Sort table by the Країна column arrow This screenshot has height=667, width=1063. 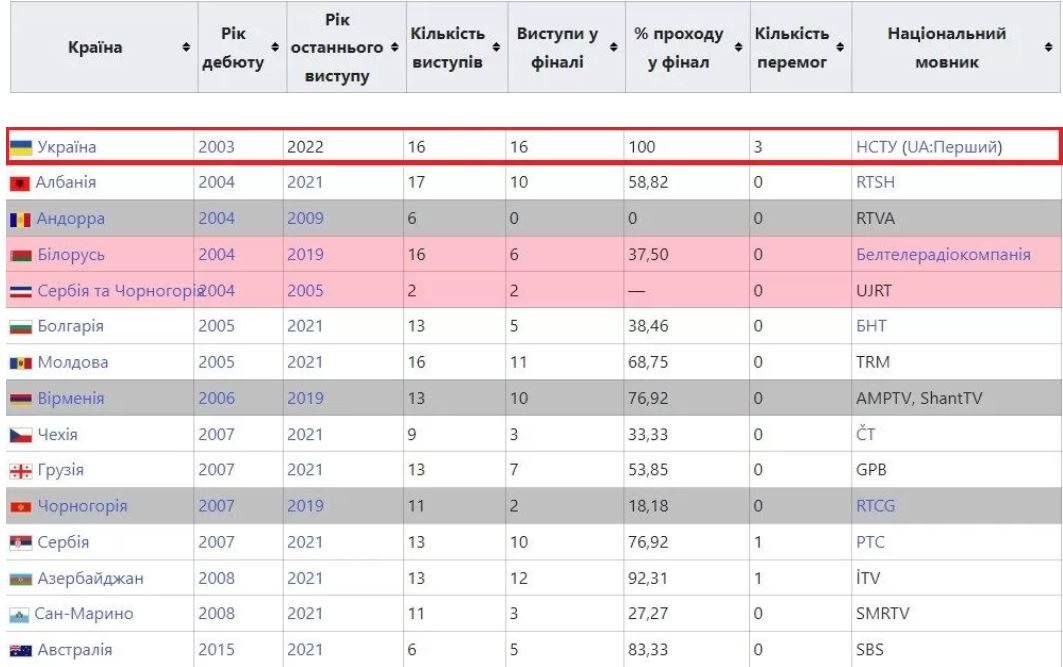click(185, 48)
